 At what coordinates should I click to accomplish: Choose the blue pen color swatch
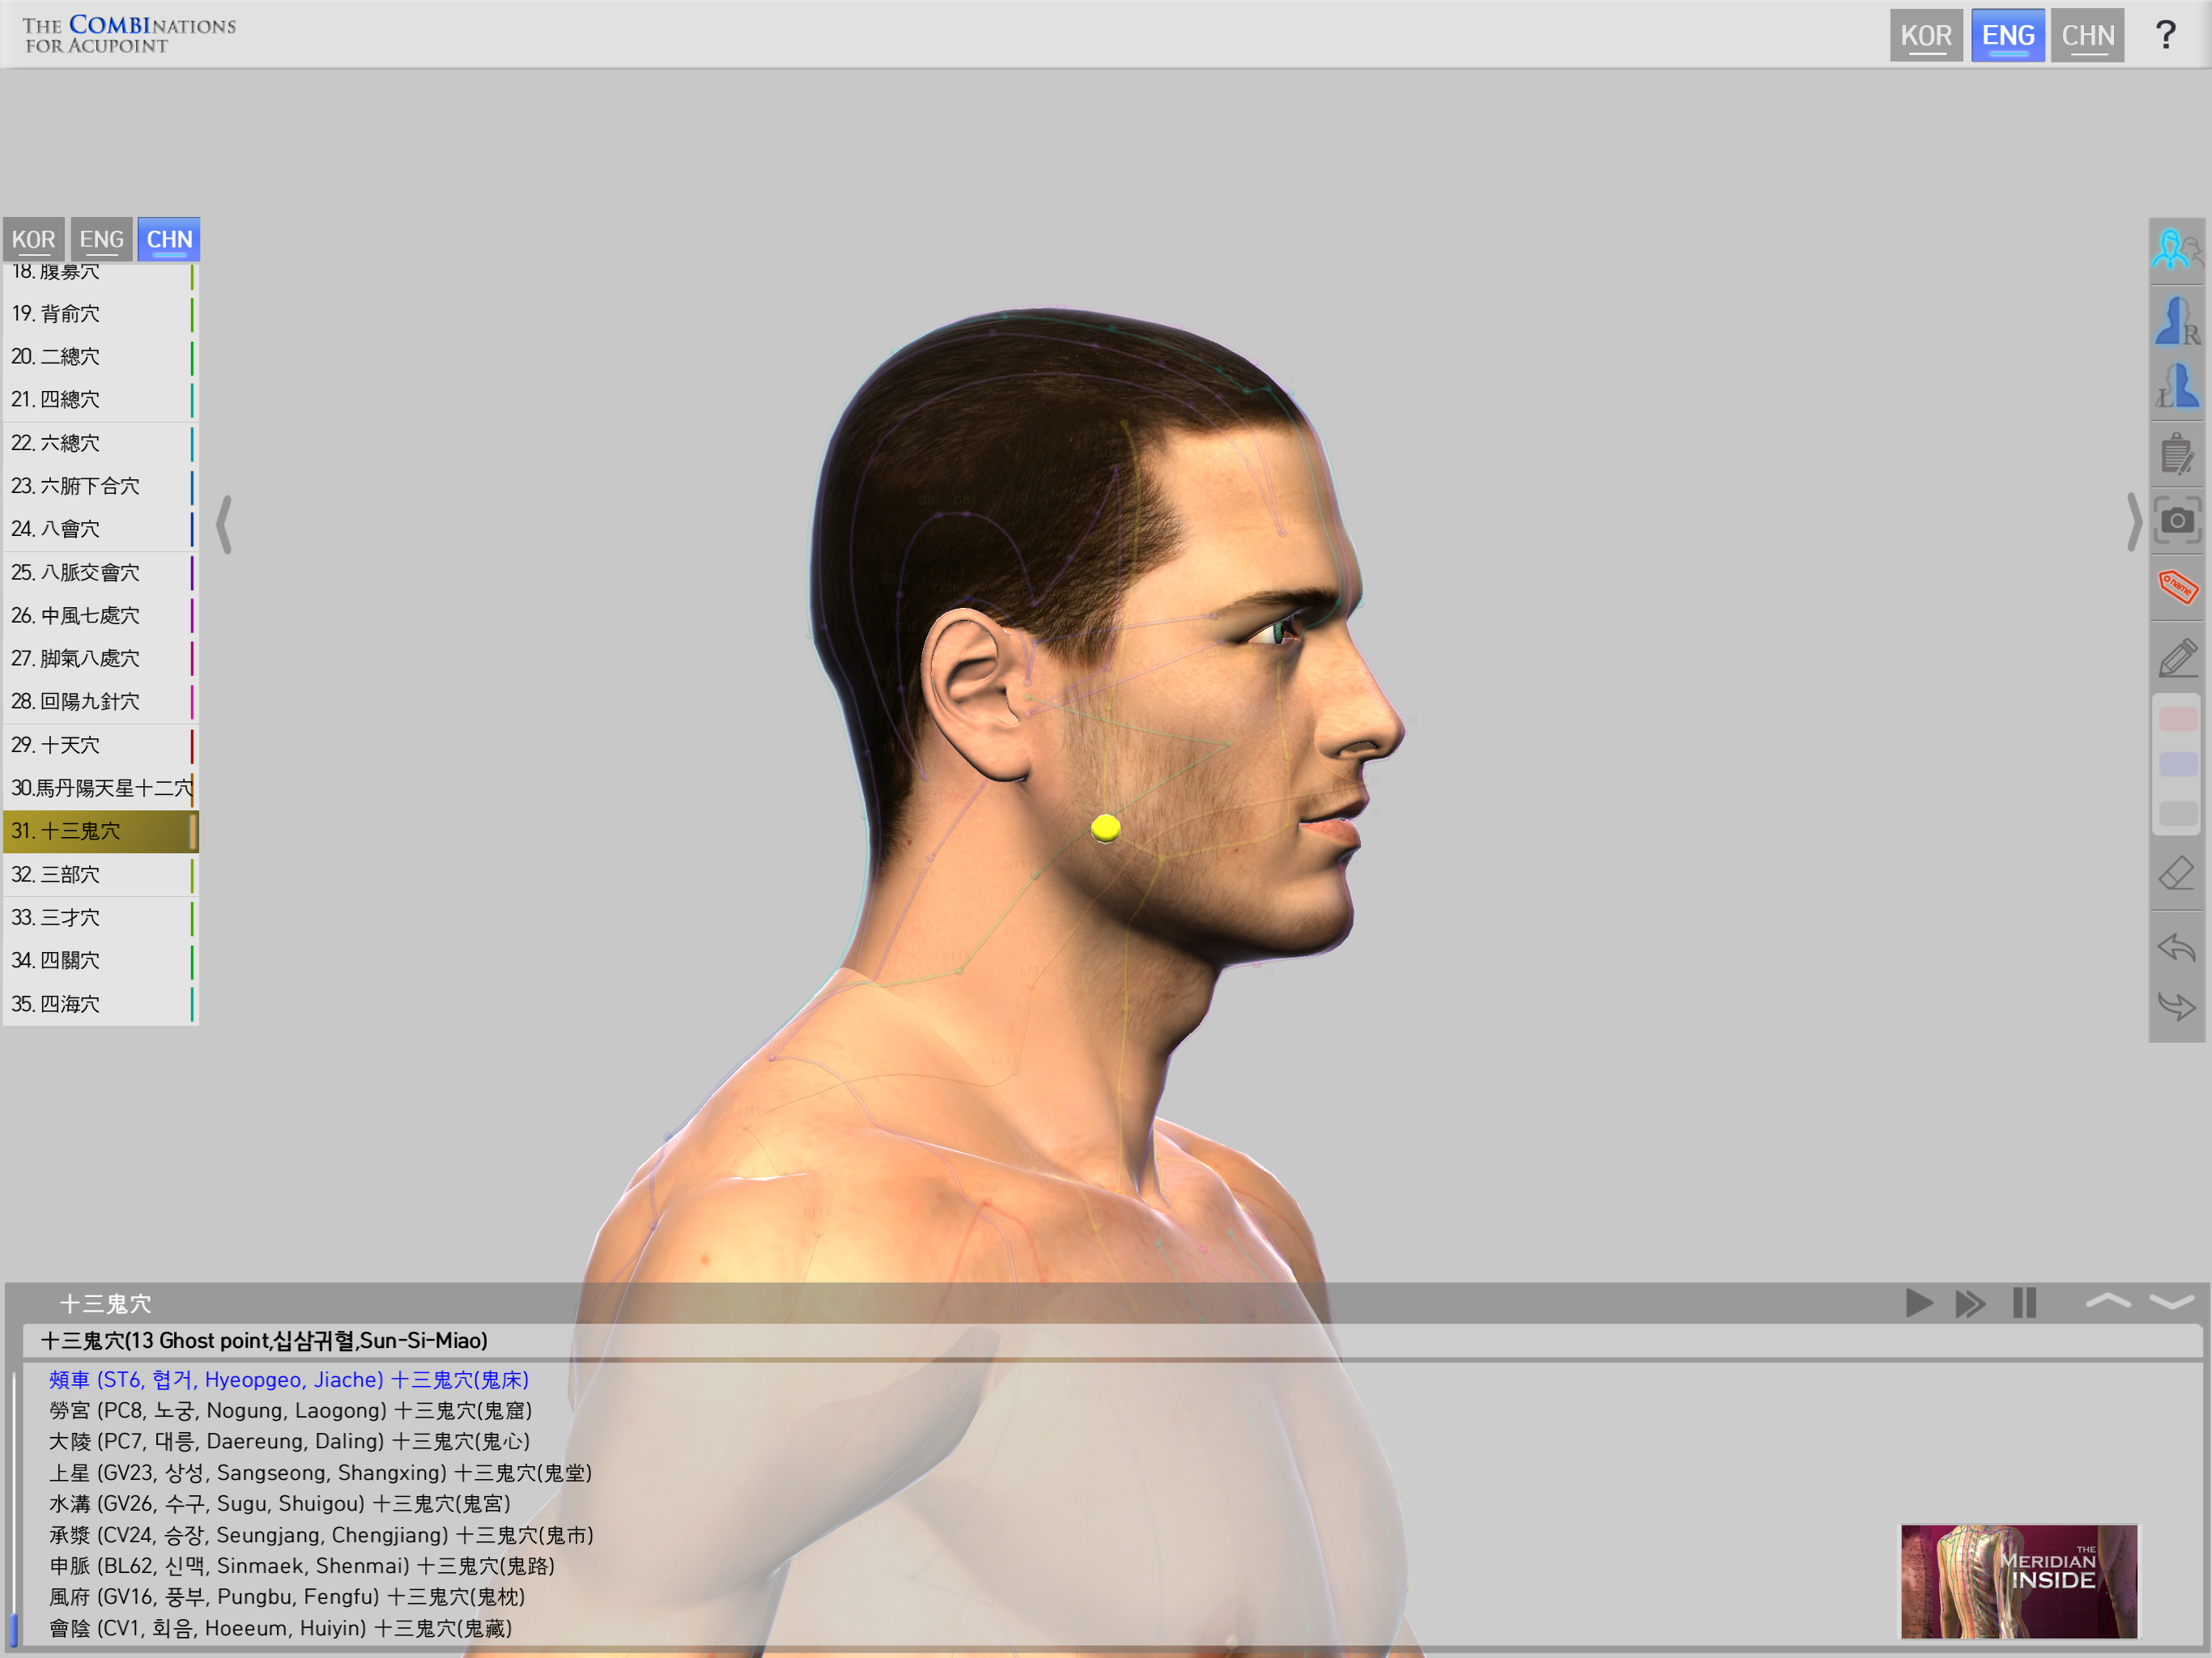pos(2177,765)
